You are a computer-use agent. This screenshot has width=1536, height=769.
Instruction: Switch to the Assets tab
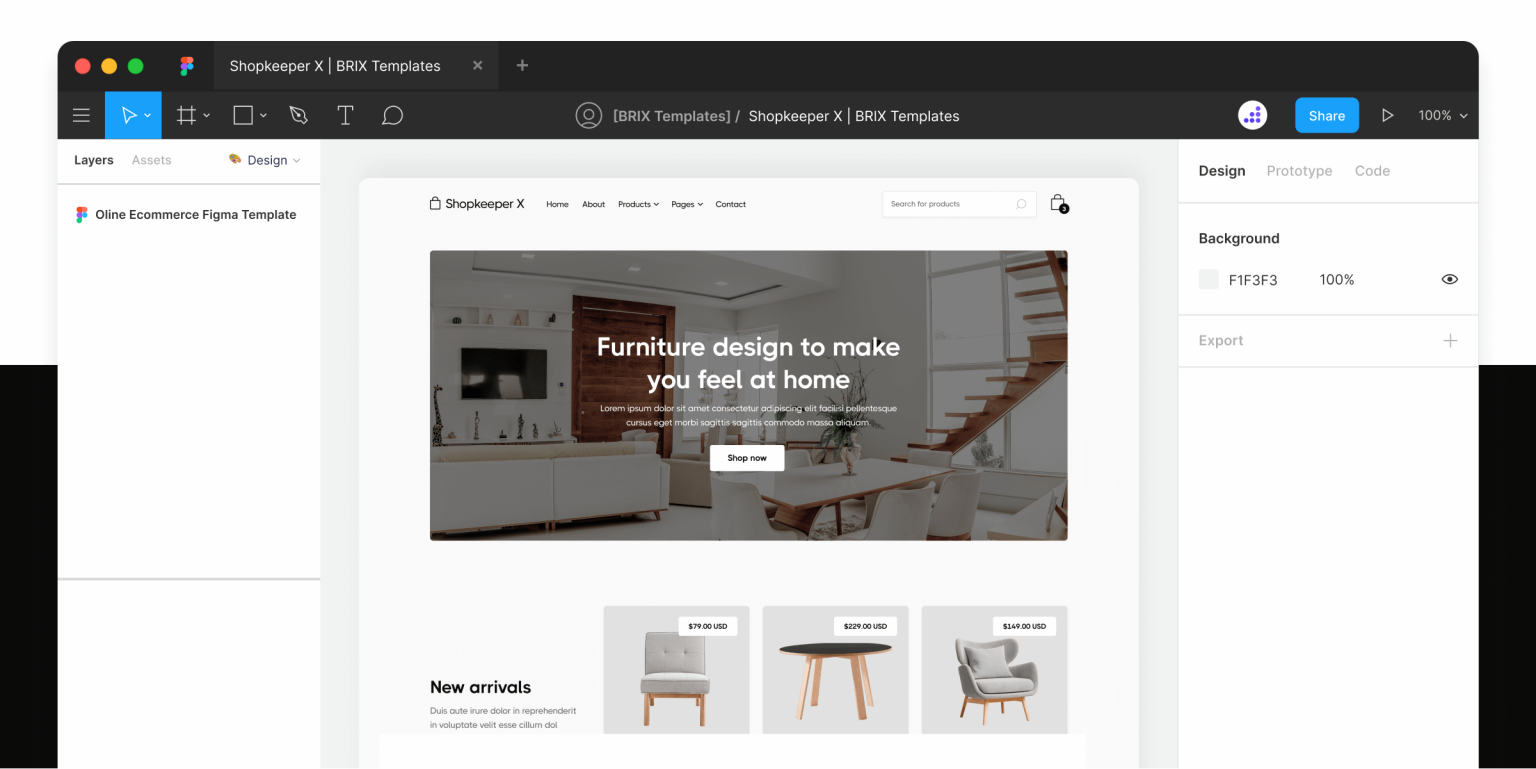coord(151,160)
